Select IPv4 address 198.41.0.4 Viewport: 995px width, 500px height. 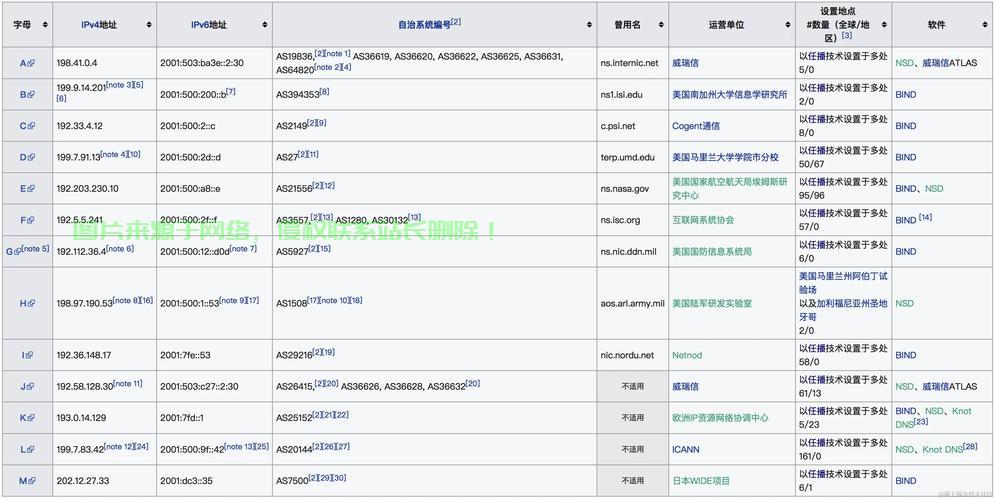coord(77,63)
